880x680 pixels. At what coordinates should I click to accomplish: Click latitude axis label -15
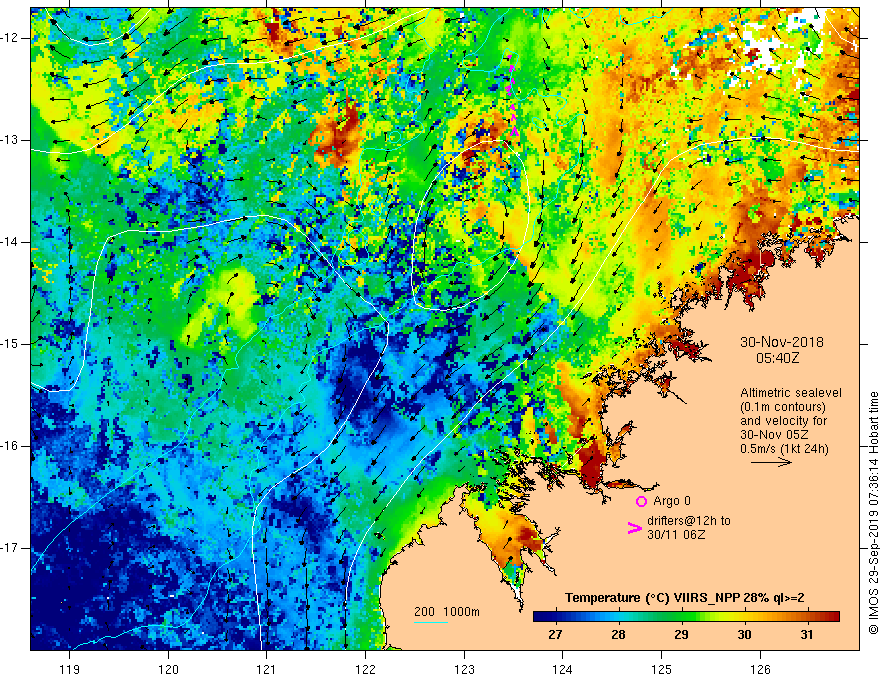(10, 344)
